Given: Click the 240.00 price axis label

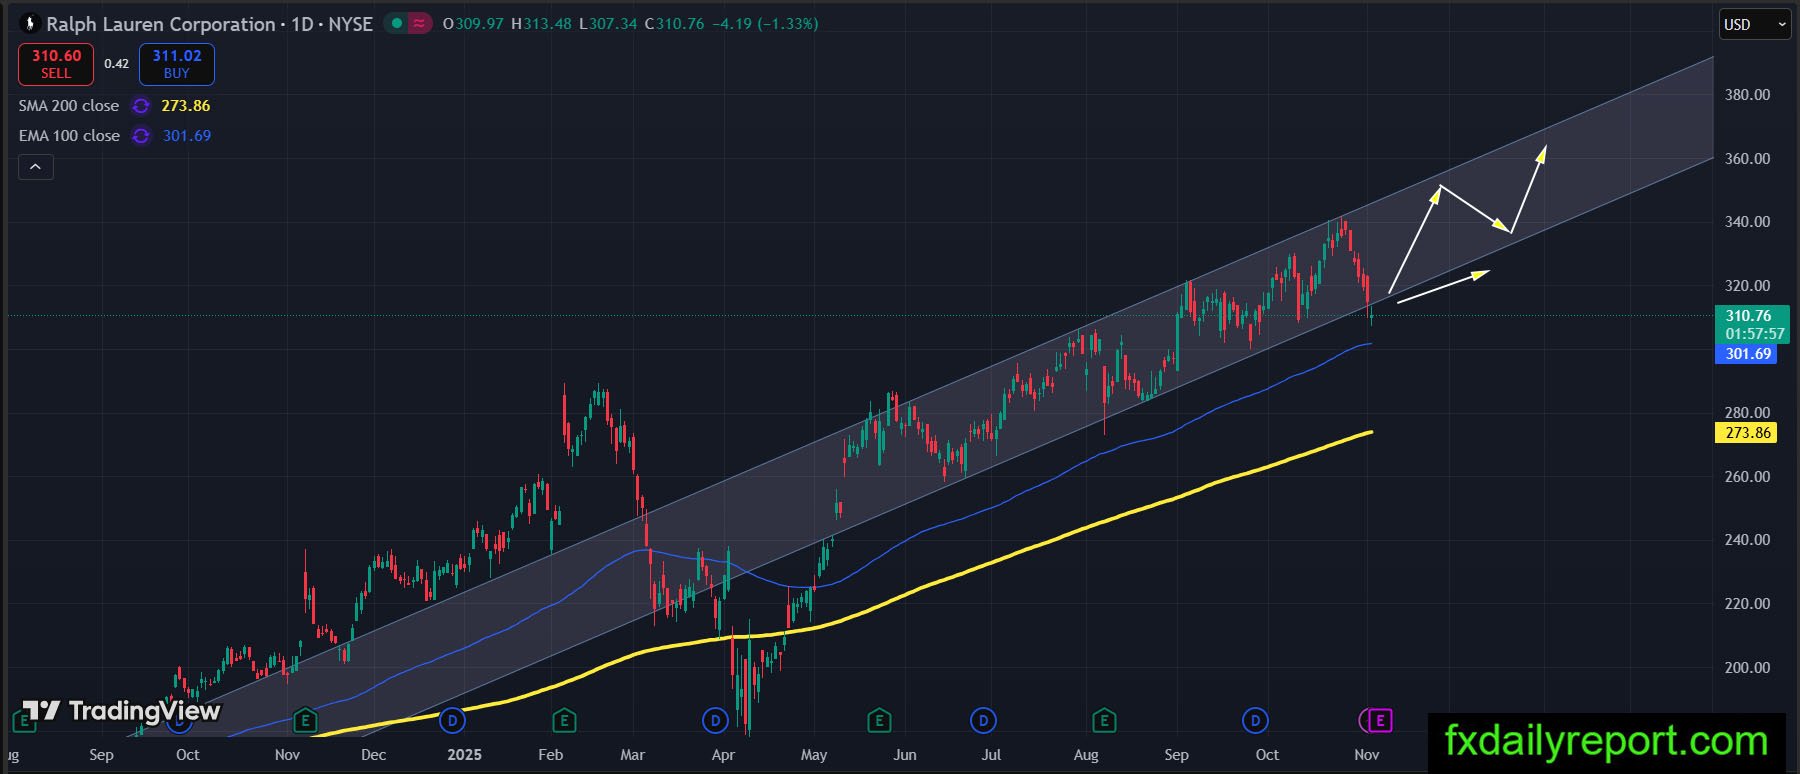Looking at the screenshot, I should point(1748,540).
